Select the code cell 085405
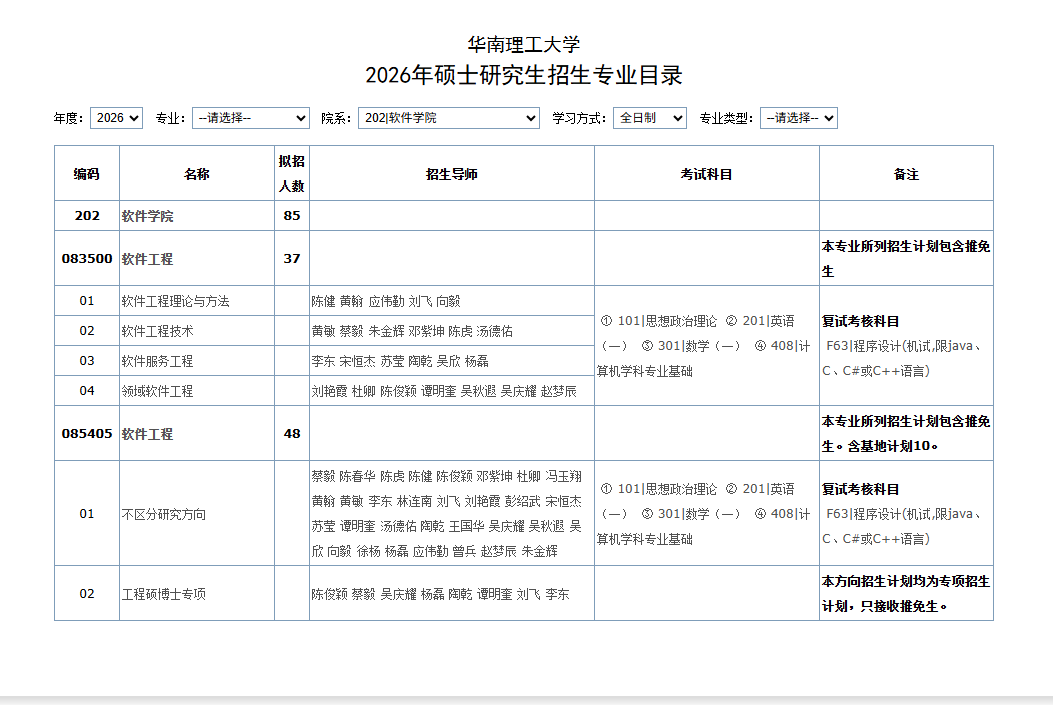Viewport: 1053px width, 705px height. click(87, 434)
